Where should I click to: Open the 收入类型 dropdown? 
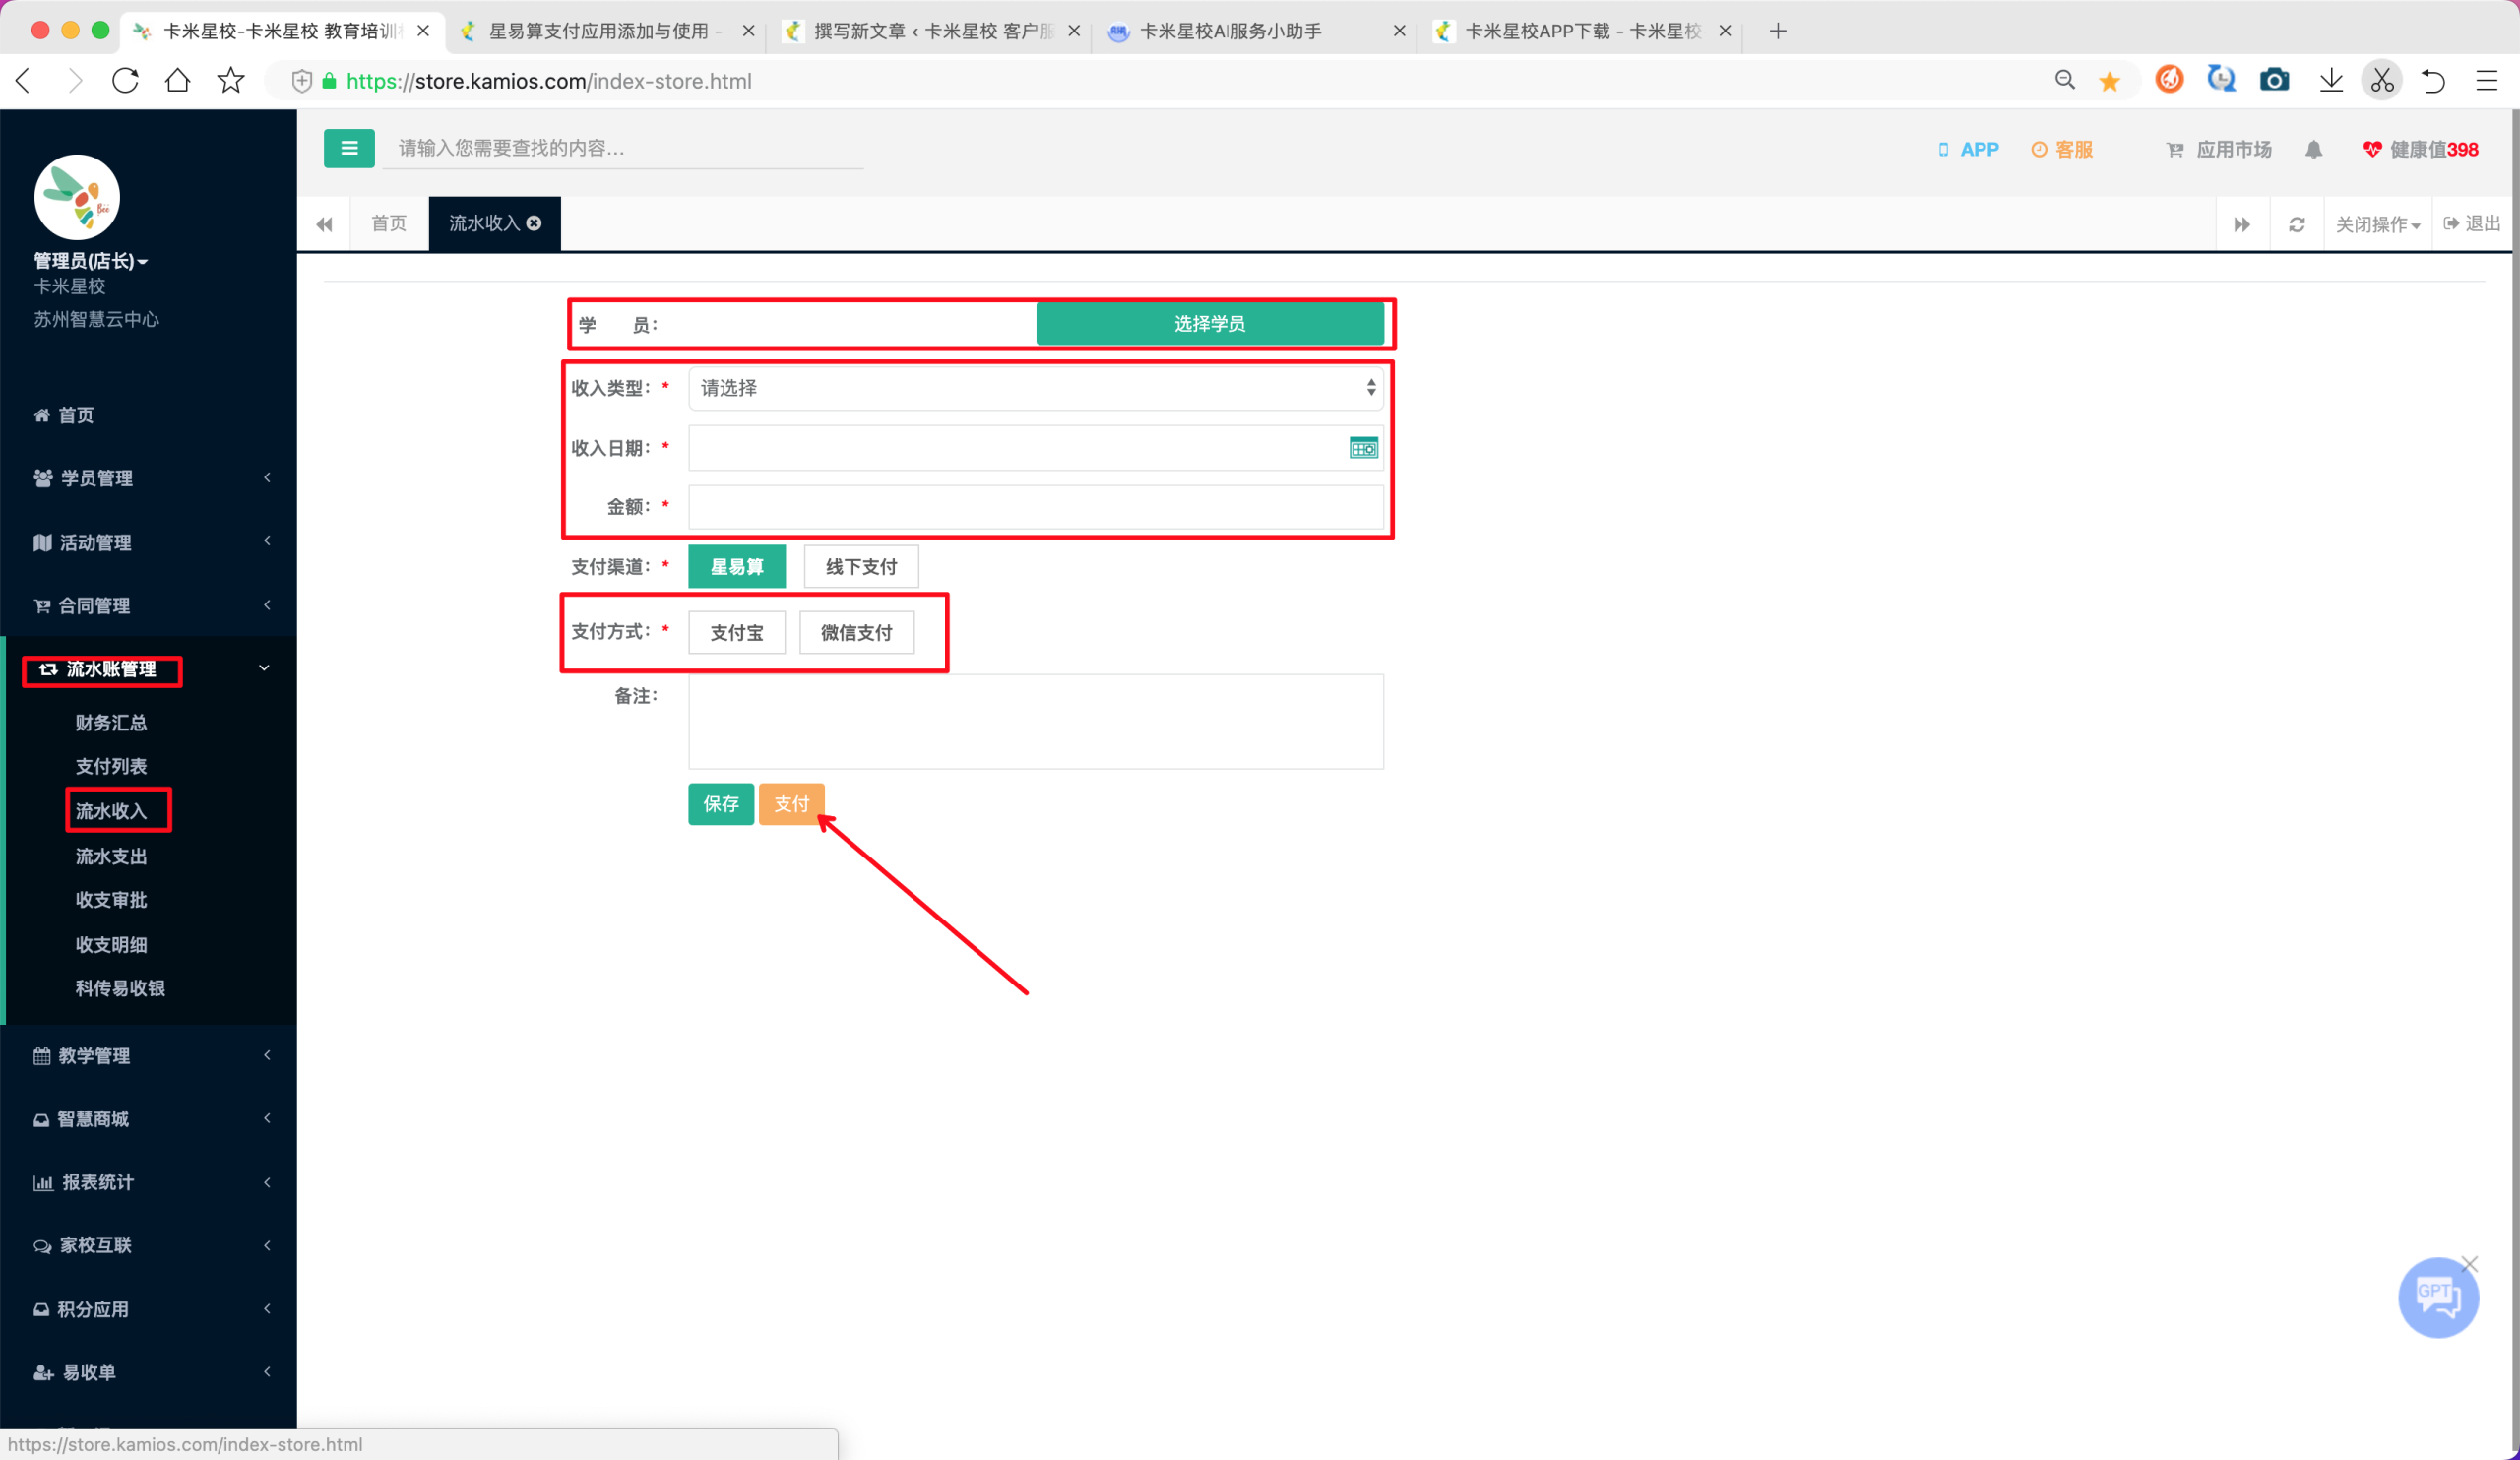[x=1036, y=388]
